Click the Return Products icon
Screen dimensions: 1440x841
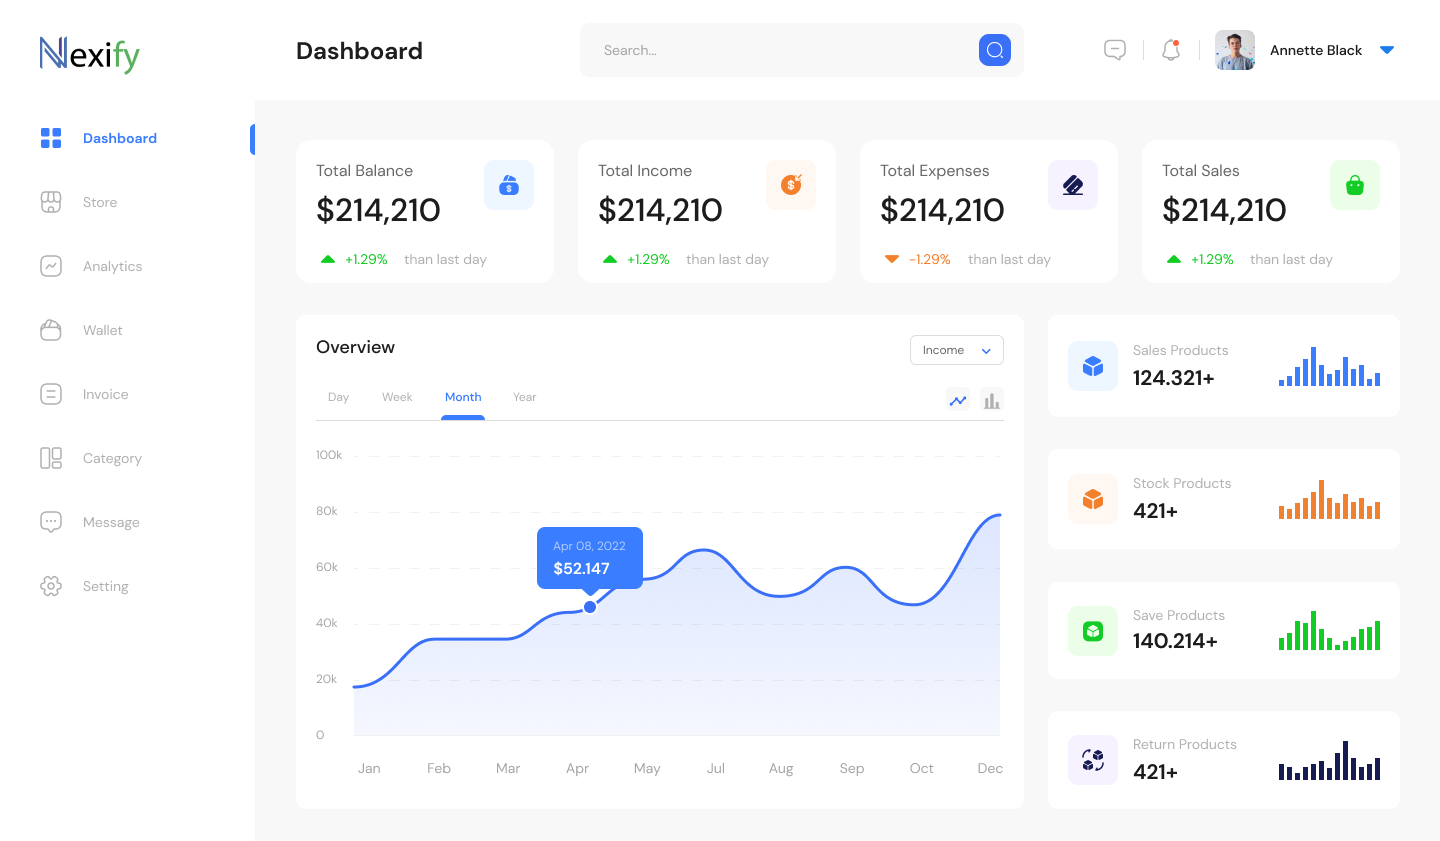pos(1093,760)
